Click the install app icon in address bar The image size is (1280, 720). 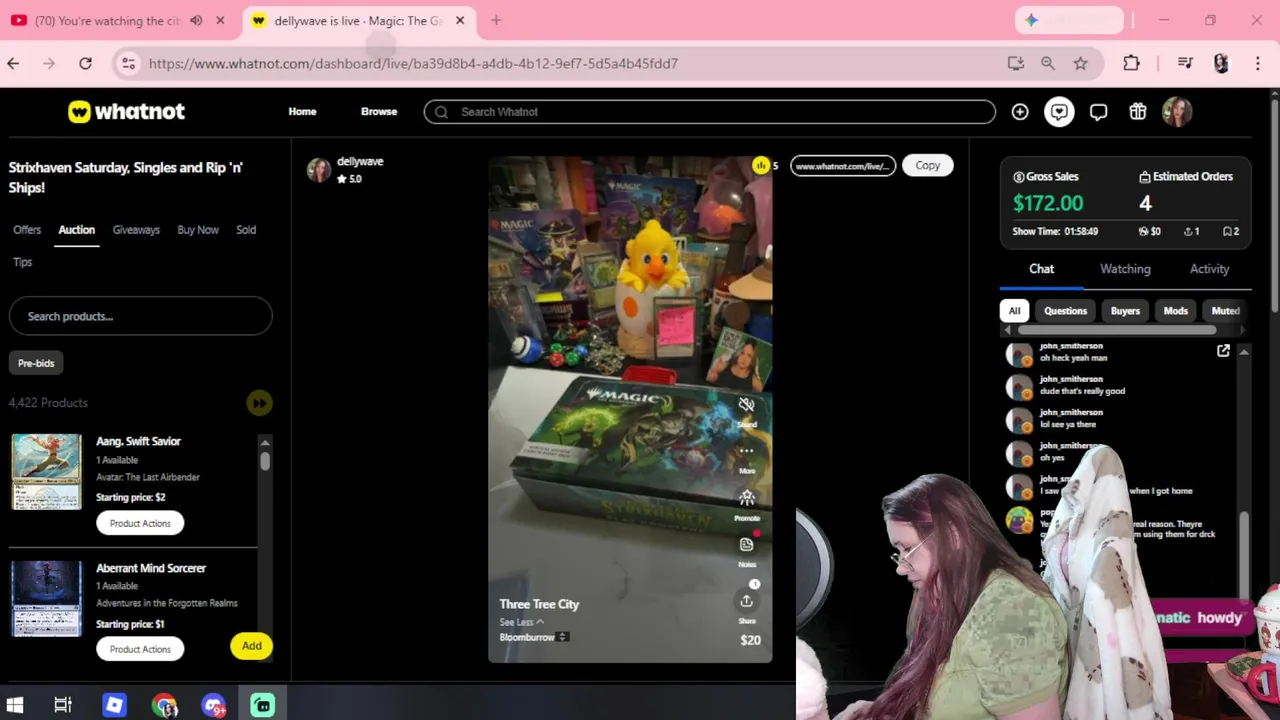[x=1015, y=63]
